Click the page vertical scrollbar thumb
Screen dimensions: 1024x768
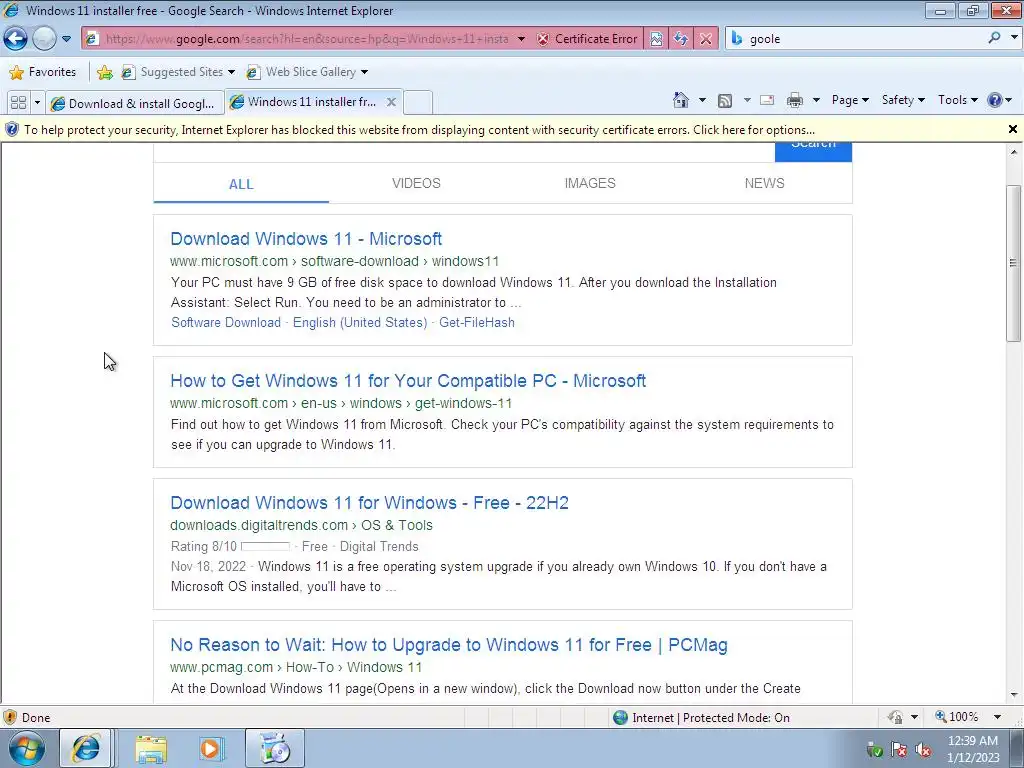(1014, 263)
